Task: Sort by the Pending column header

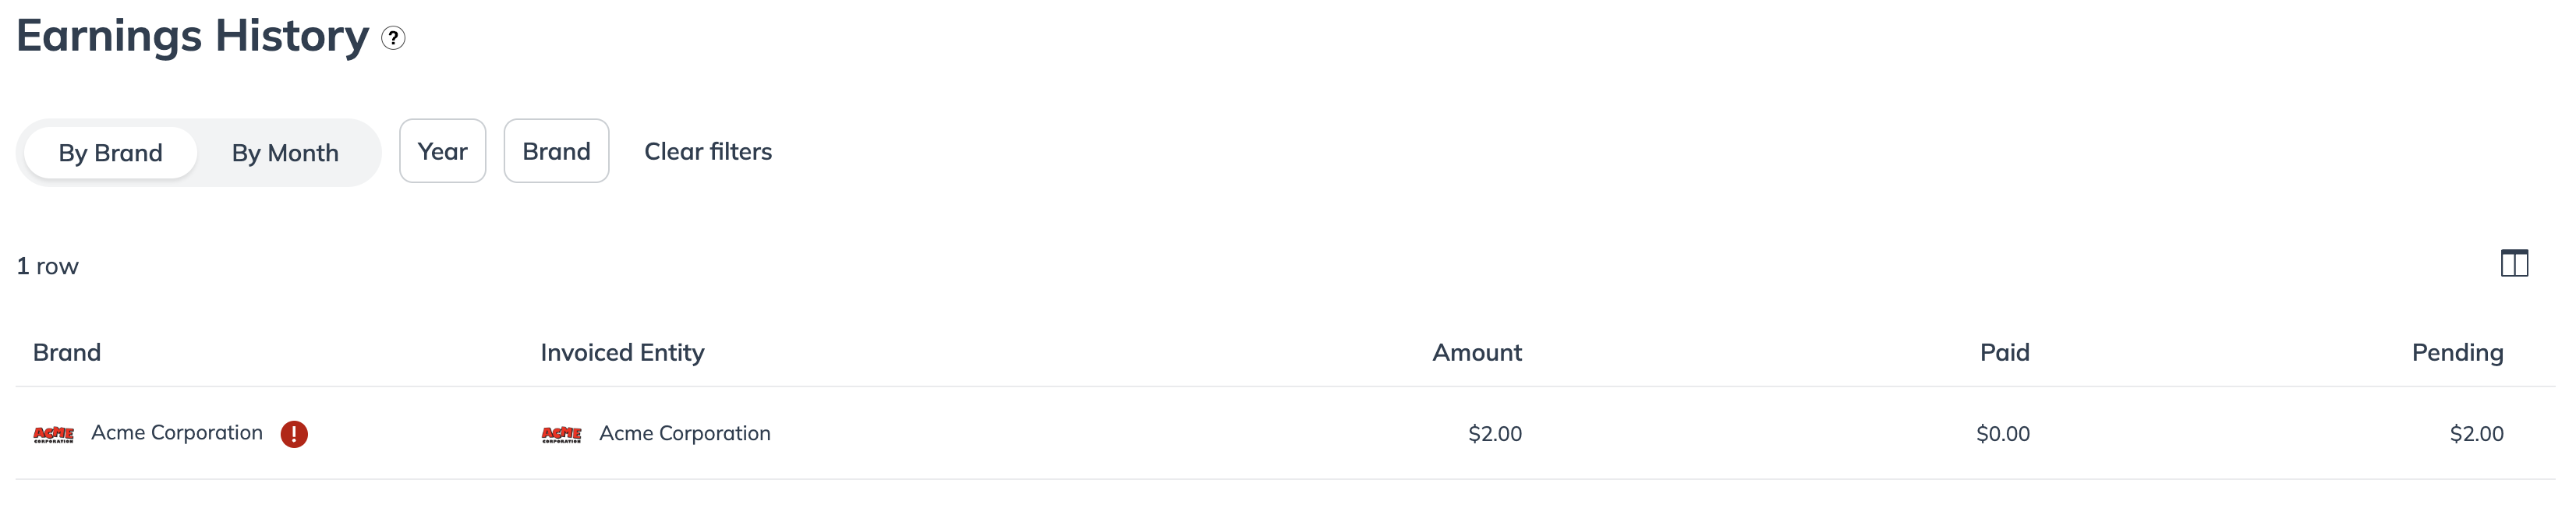Action: point(2456,352)
